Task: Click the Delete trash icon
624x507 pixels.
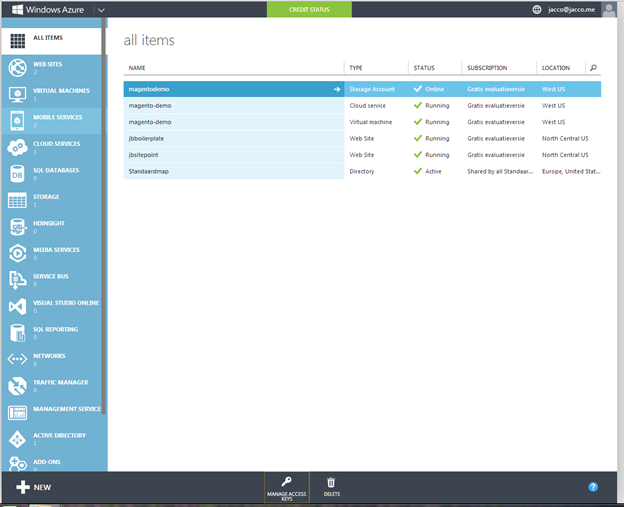Action: (332, 482)
